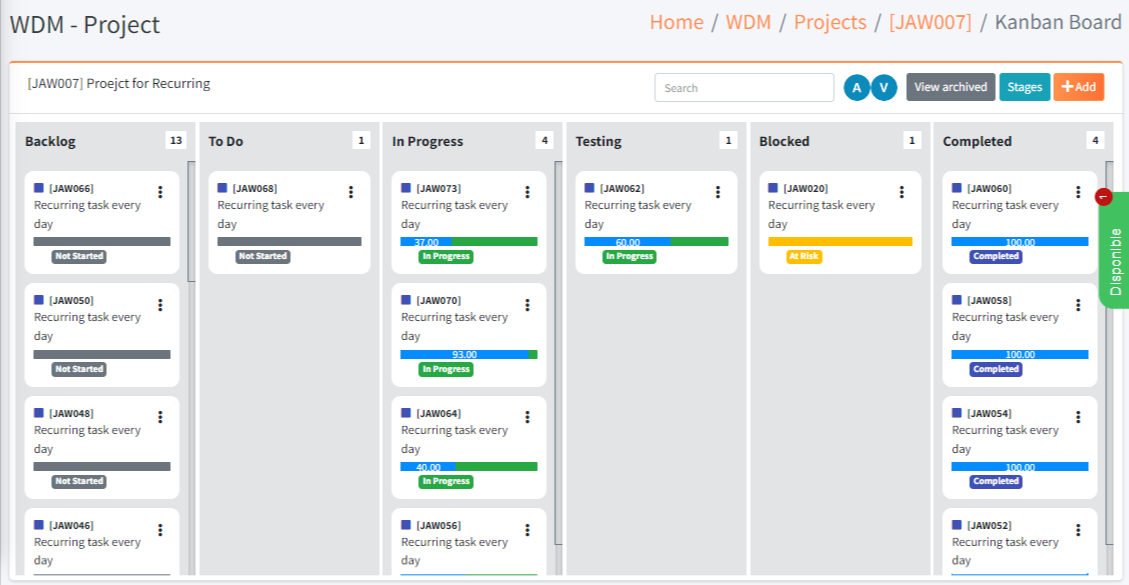Open the options menu on card JAW073

click(x=527, y=192)
